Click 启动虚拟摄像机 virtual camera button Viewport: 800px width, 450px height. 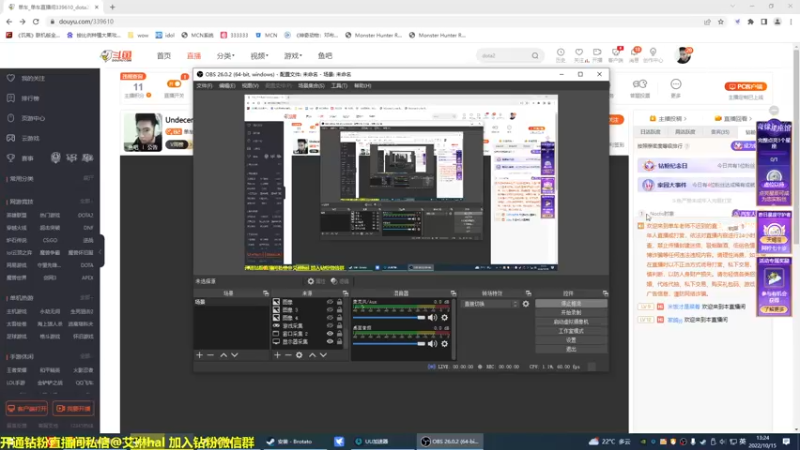571,321
